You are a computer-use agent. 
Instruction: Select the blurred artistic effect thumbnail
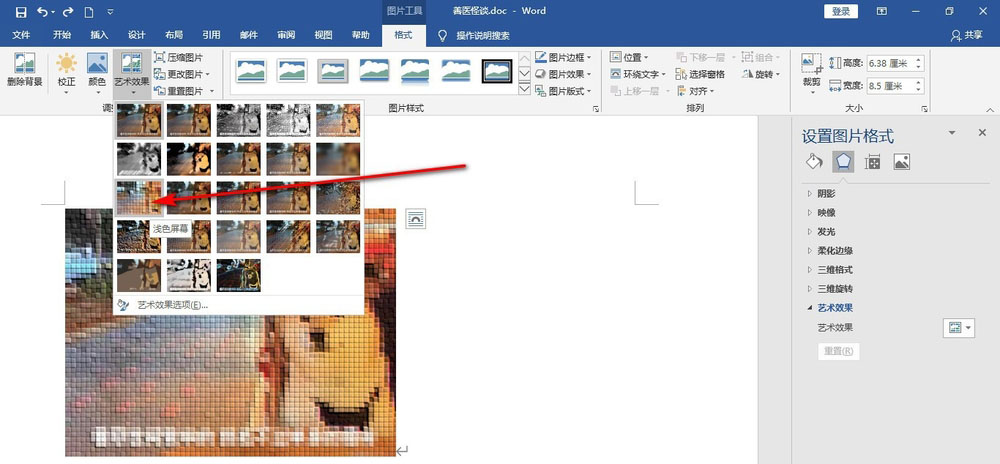[x=338, y=159]
